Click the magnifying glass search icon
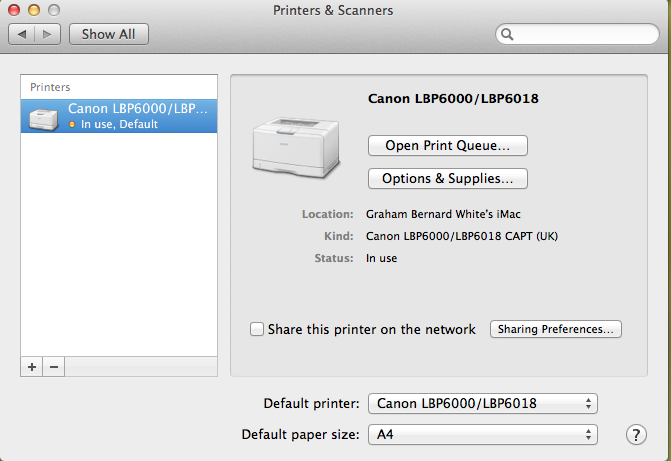671x461 pixels. pyautogui.click(x=508, y=34)
